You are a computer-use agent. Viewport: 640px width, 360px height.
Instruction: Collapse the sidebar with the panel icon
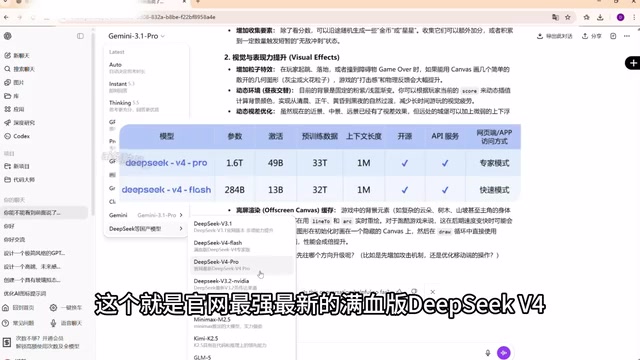pyautogui.click(x=80, y=36)
